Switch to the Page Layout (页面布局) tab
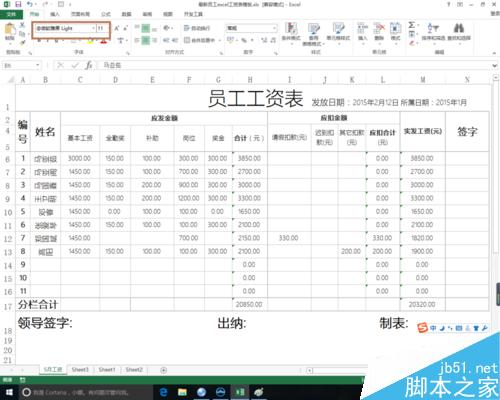The width and height of the screenshot is (500, 400). 80,14
